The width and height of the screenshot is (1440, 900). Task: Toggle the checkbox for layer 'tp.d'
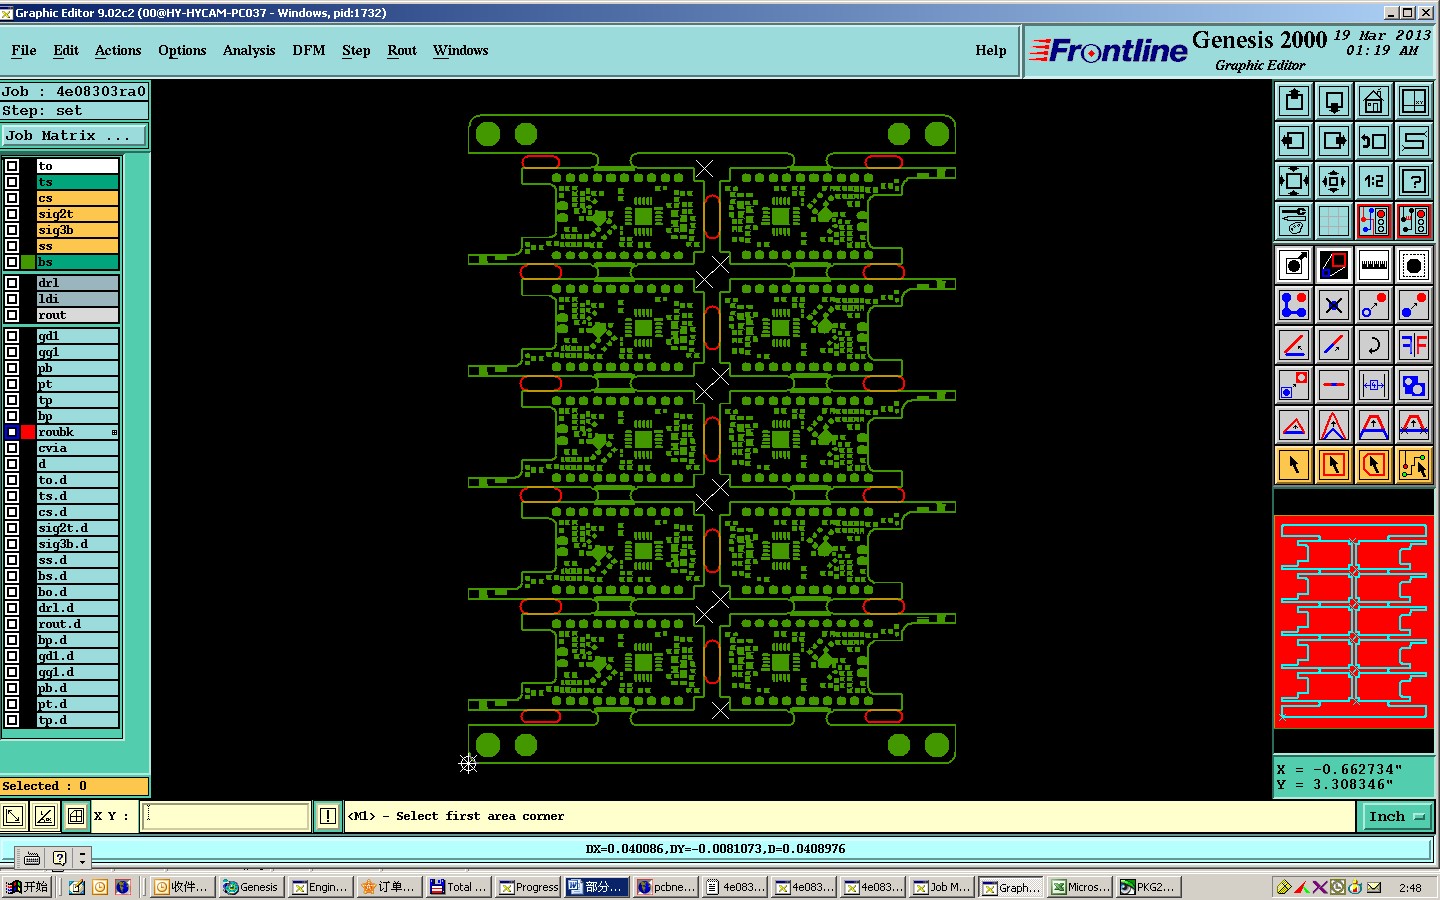(12, 720)
